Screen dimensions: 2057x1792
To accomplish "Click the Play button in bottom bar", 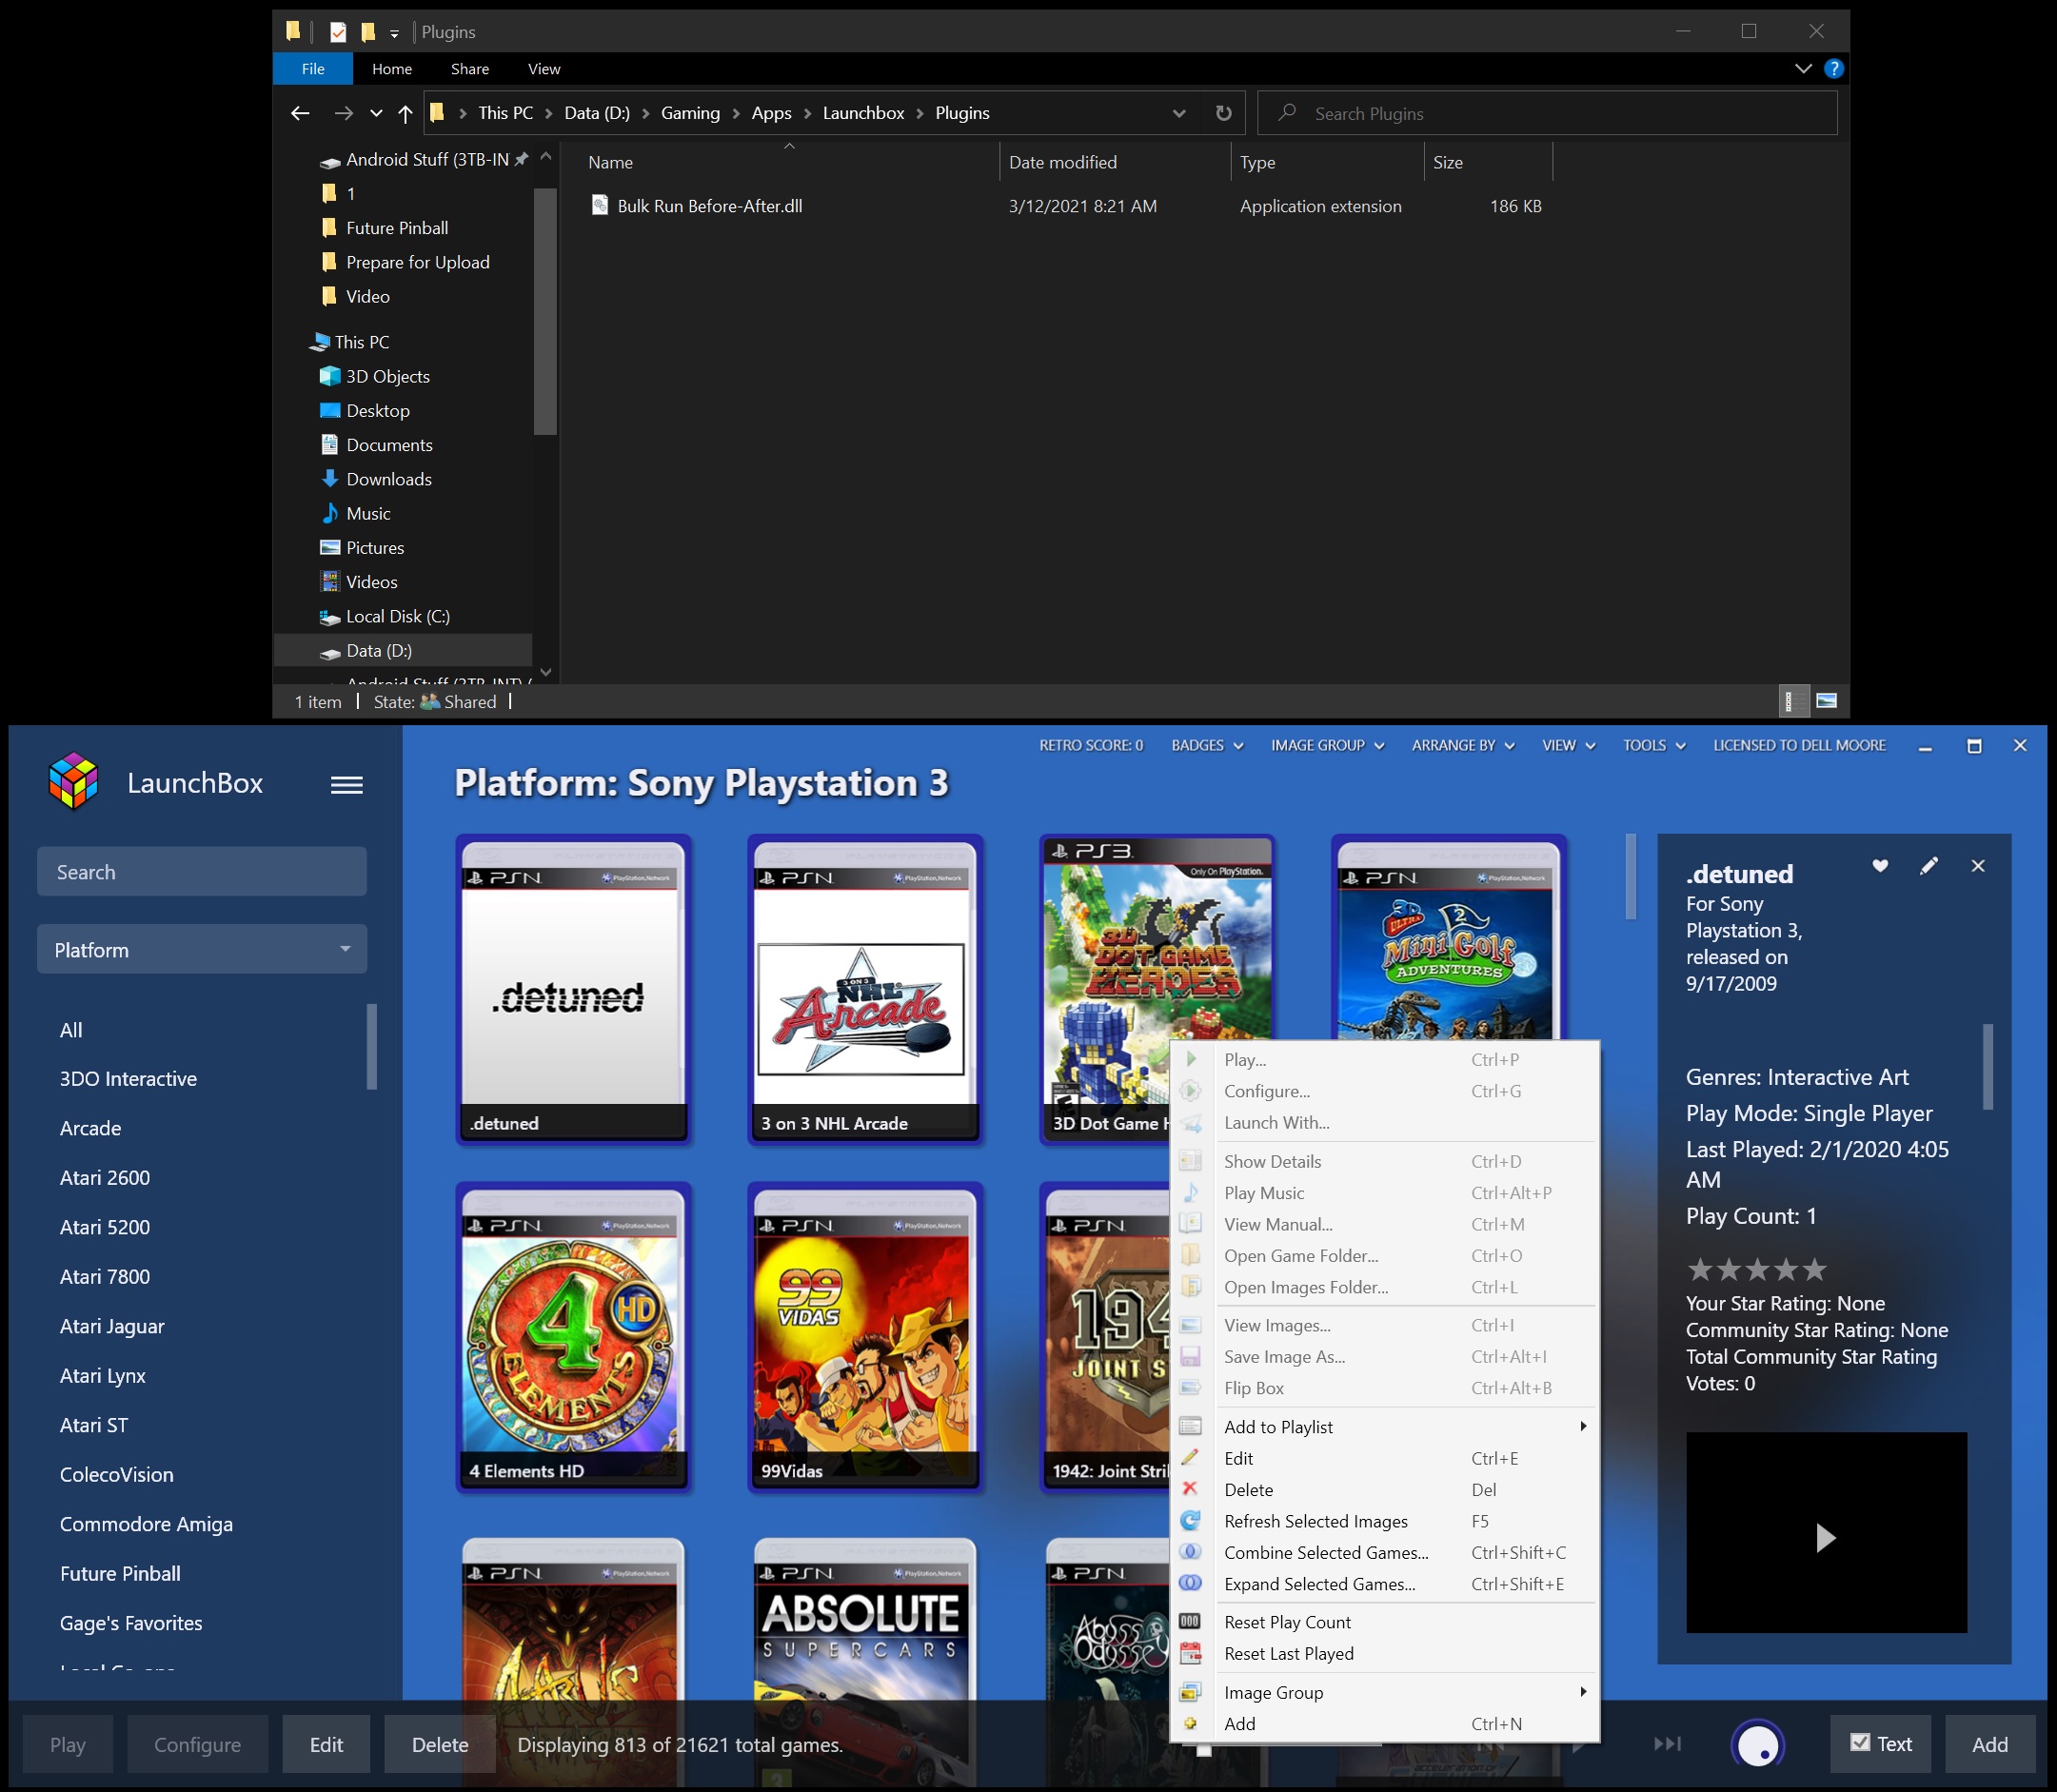I will tap(68, 1744).
